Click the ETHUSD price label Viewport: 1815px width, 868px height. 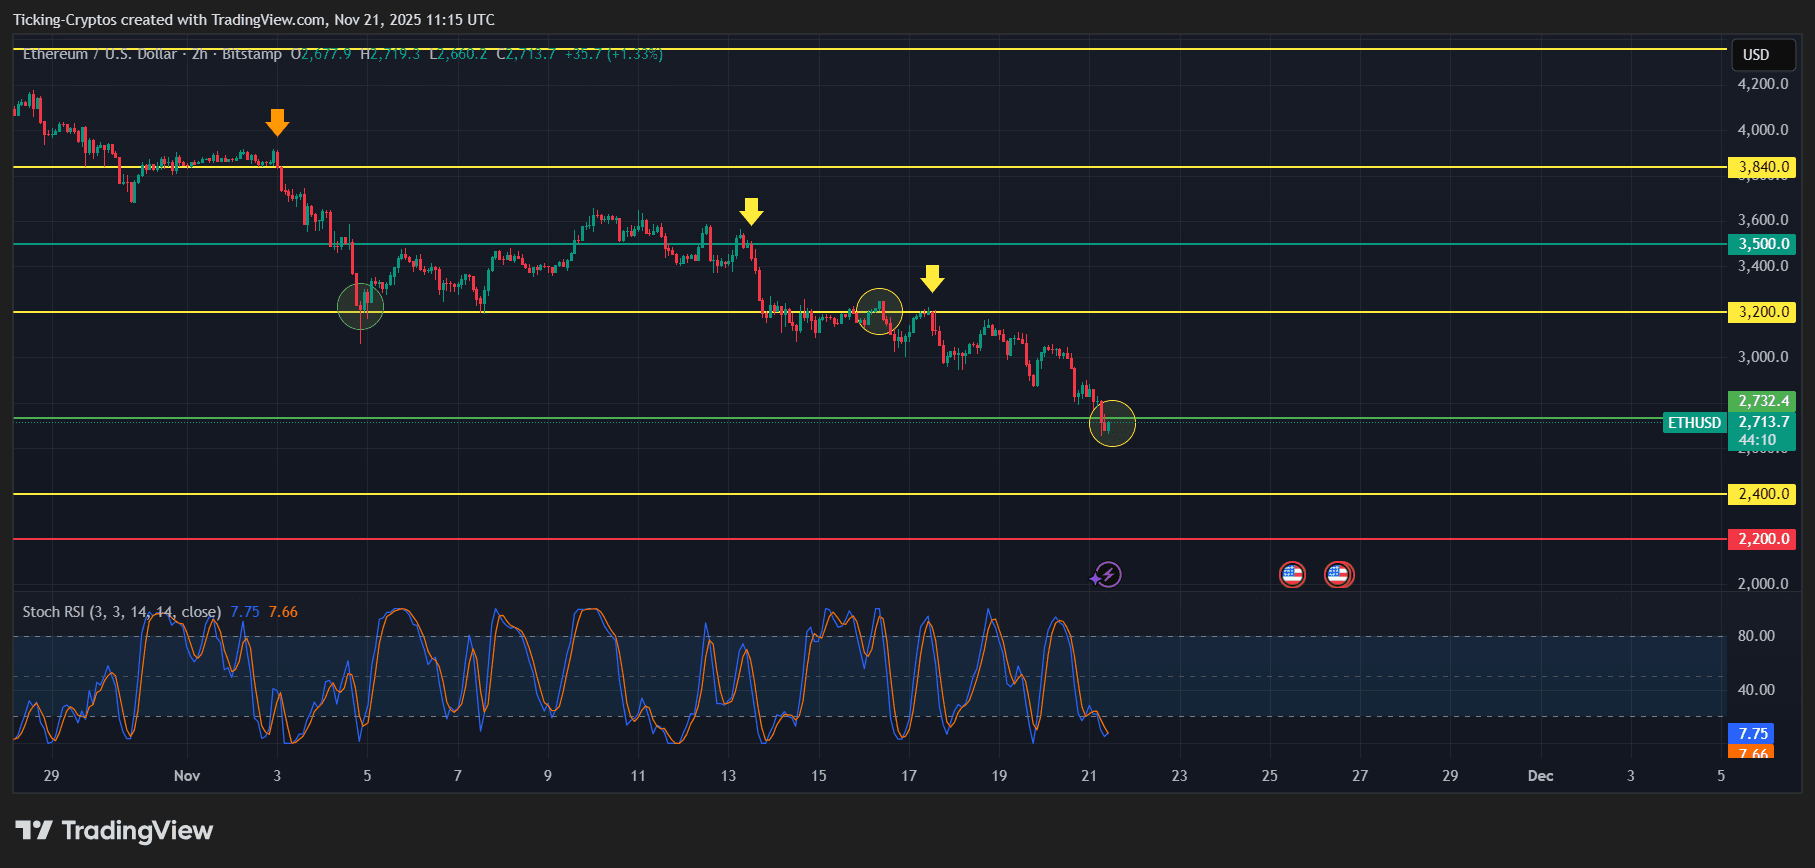pos(1694,423)
